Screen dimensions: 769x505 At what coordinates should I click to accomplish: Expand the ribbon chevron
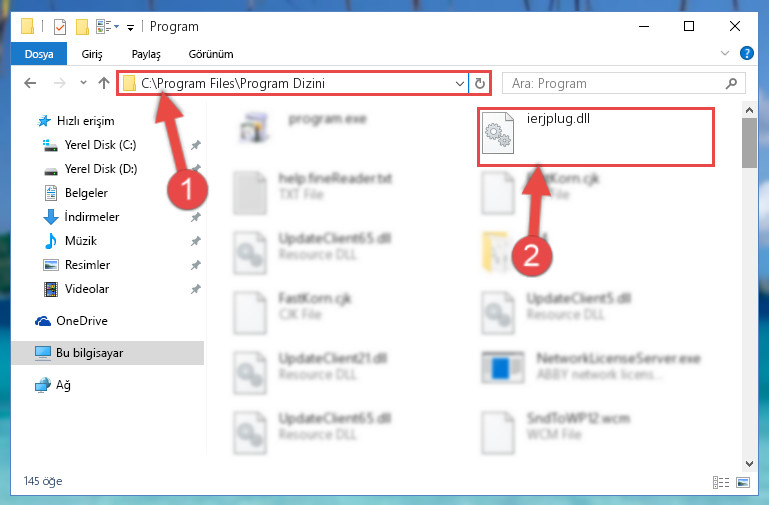(724, 53)
